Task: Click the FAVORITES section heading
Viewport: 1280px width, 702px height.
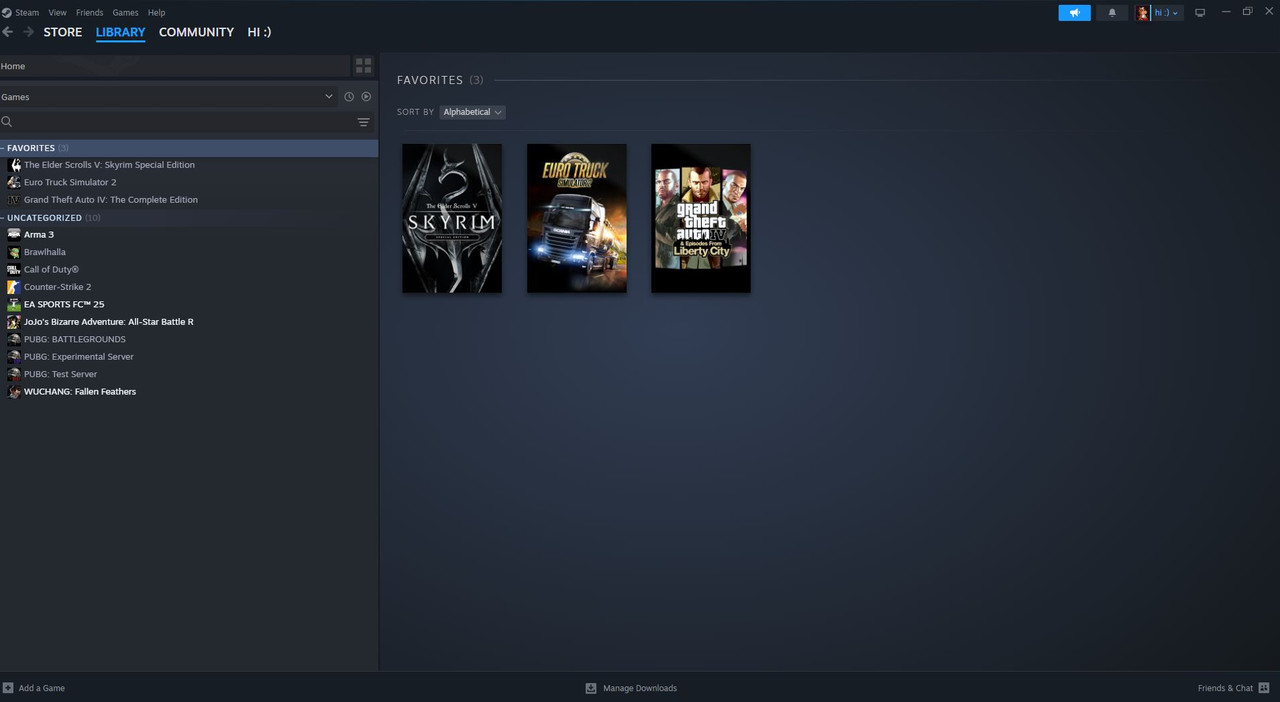Action: 430,80
